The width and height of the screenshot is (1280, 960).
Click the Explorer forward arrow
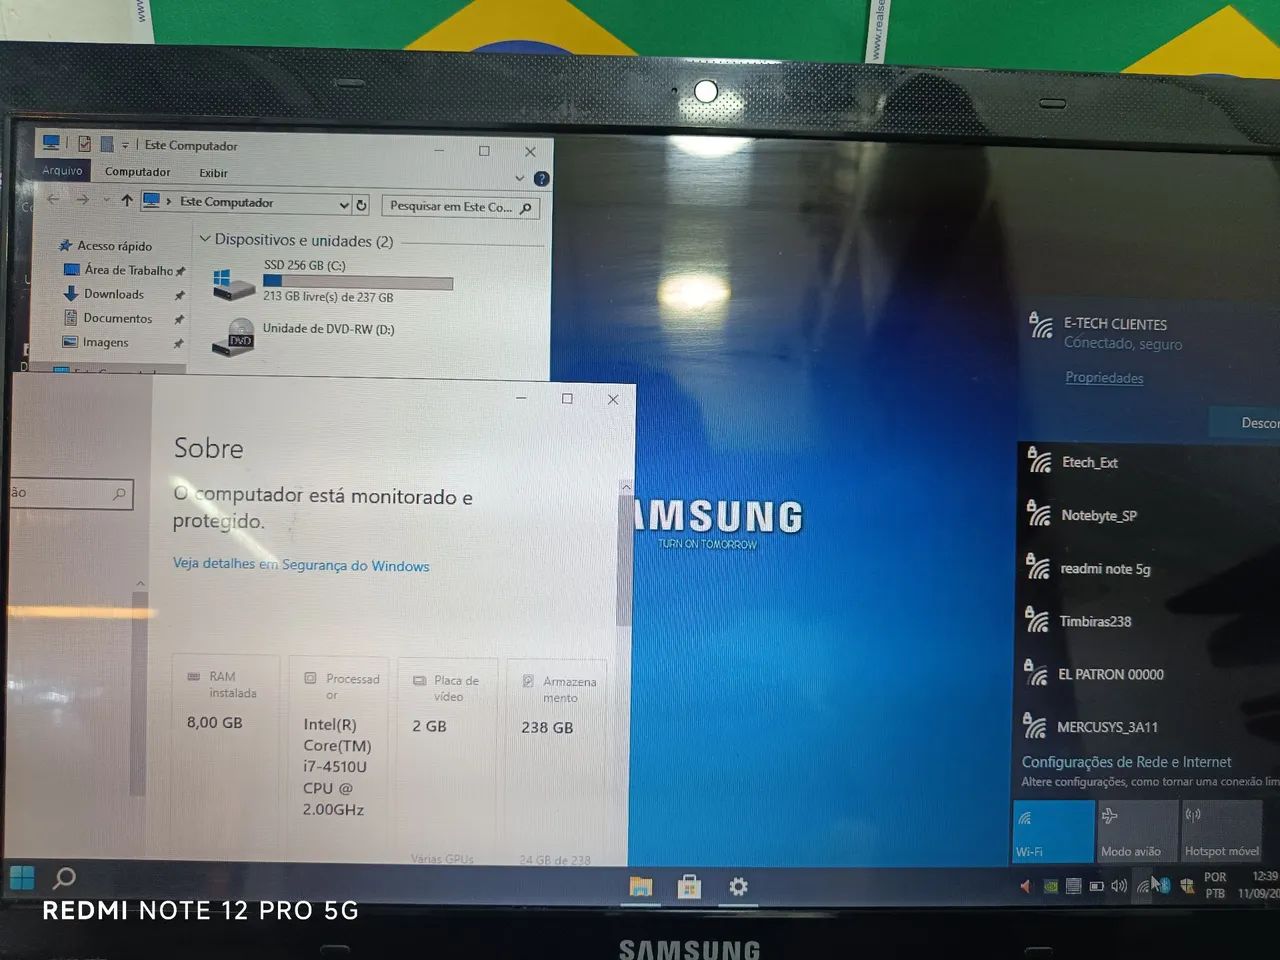pos(83,200)
